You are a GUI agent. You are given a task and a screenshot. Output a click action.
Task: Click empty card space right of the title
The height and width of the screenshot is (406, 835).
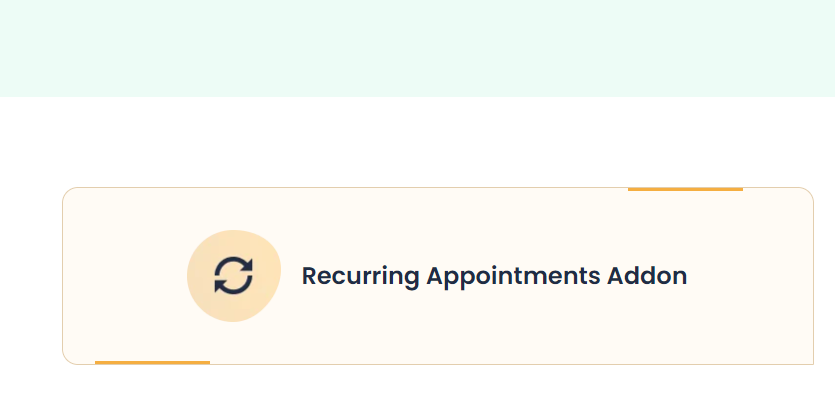pyautogui.click(x=748, y=276)
